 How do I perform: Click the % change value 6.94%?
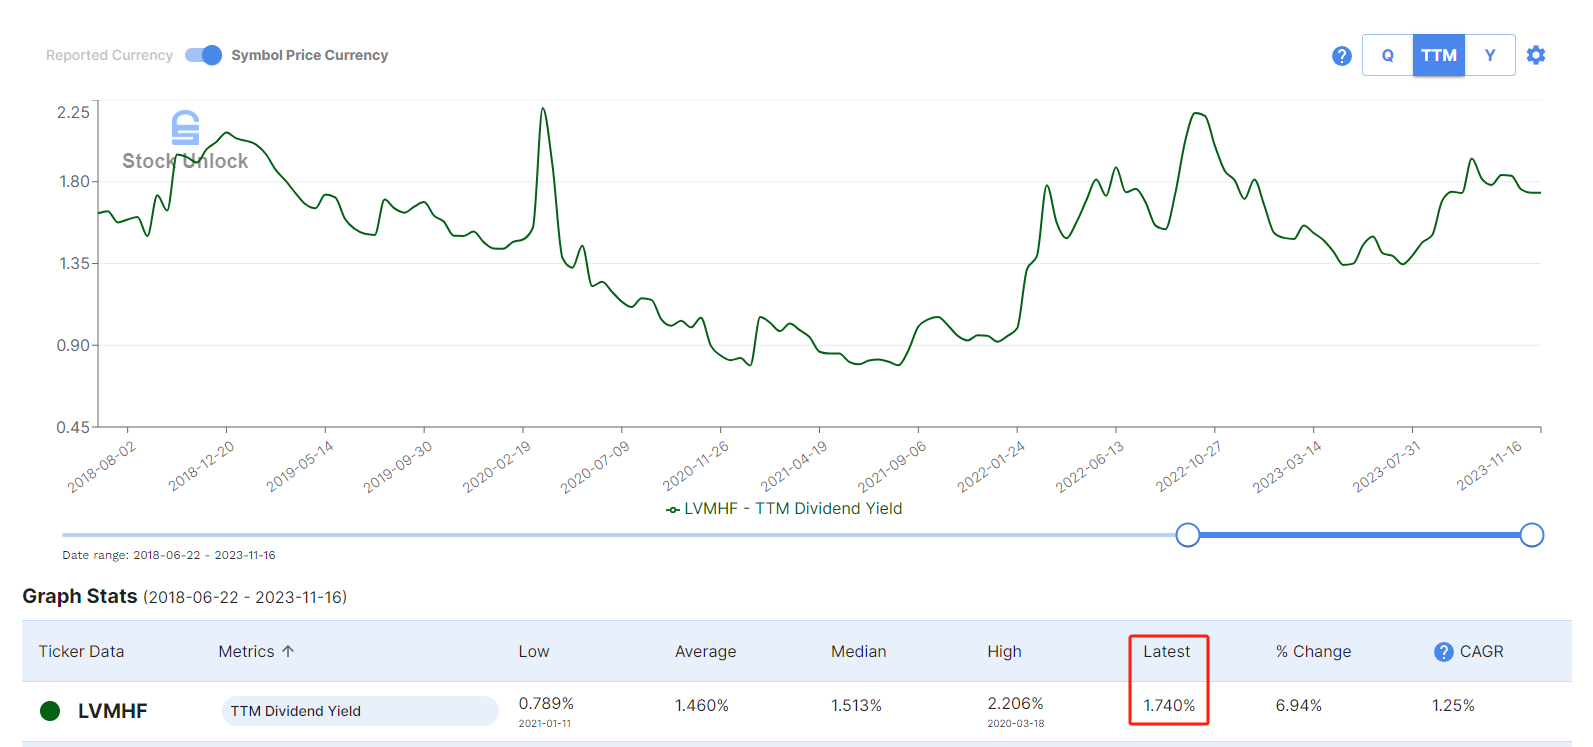(x=1298, y=706)
